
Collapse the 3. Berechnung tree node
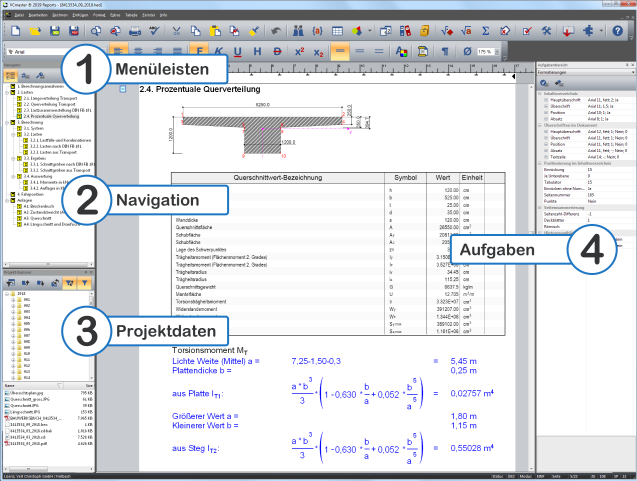(x=6, y=122)
